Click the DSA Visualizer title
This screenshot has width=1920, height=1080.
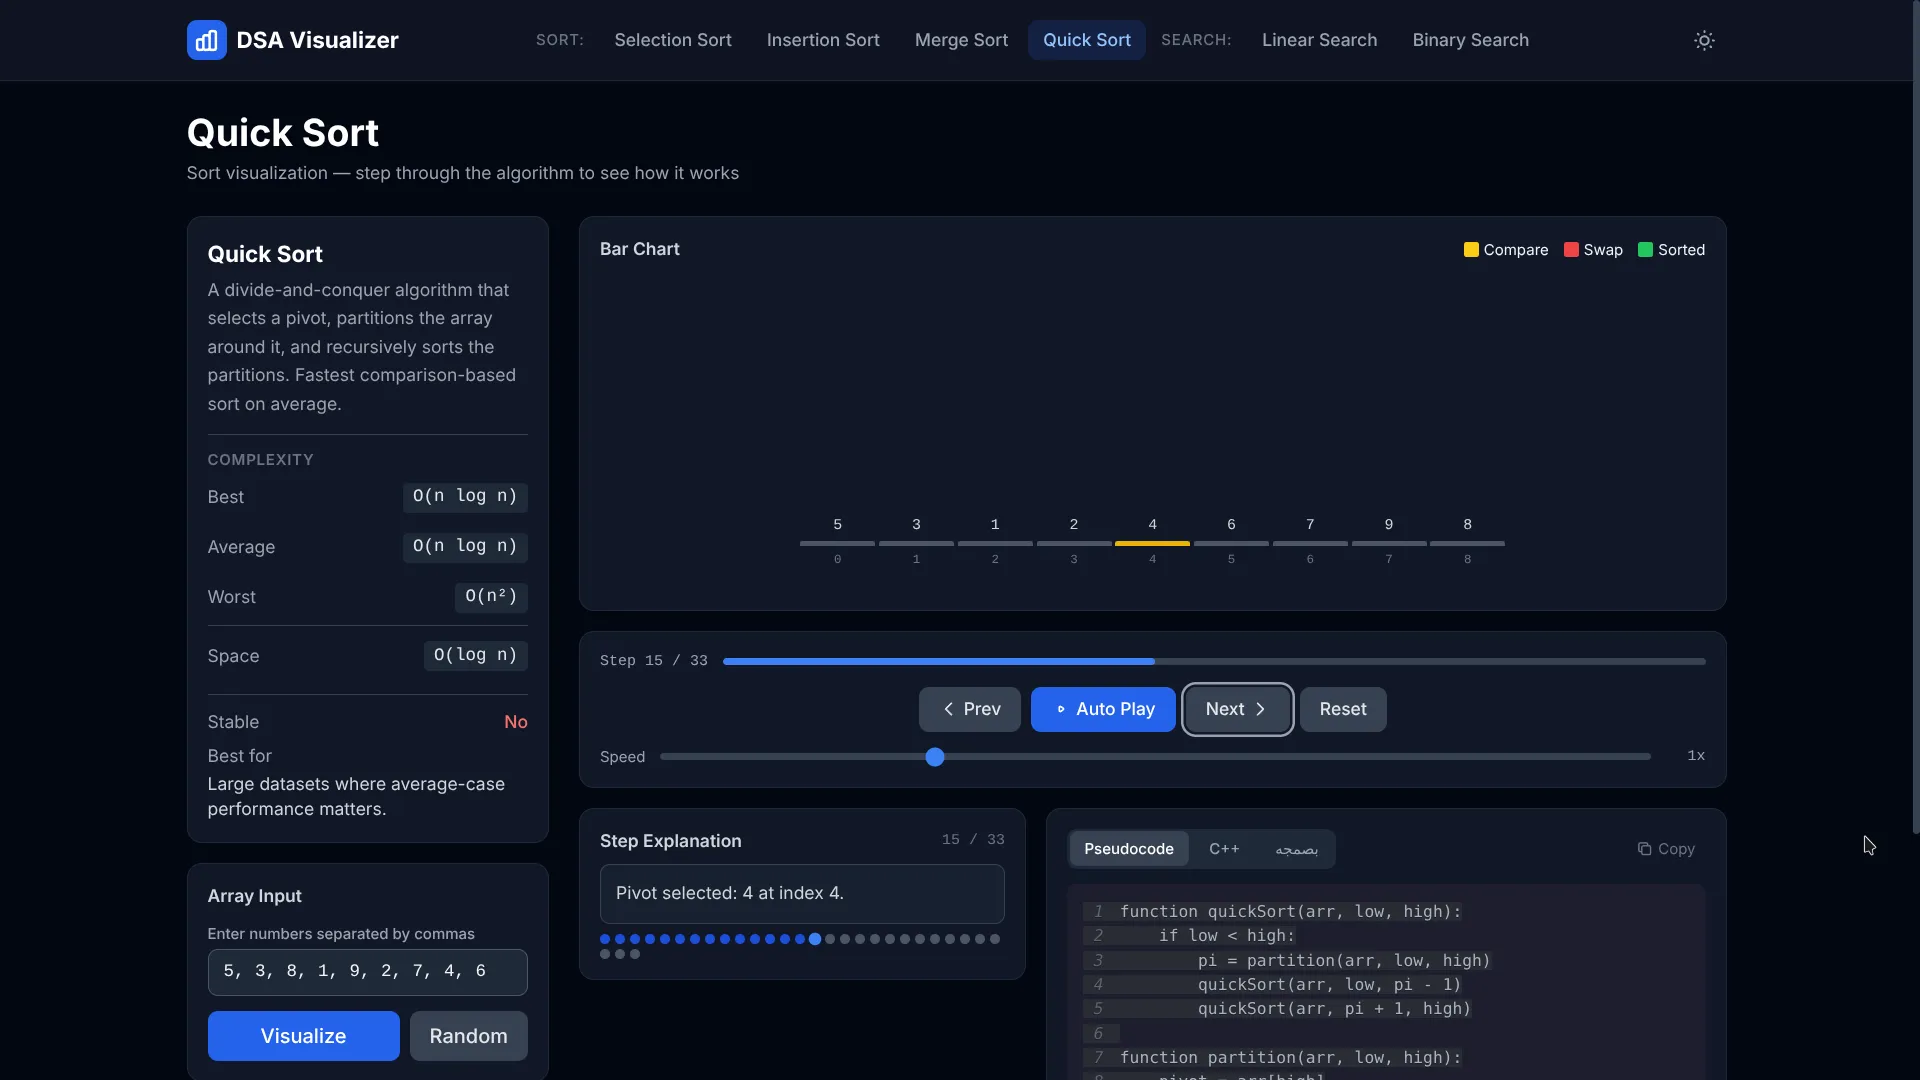click(318, 40)
